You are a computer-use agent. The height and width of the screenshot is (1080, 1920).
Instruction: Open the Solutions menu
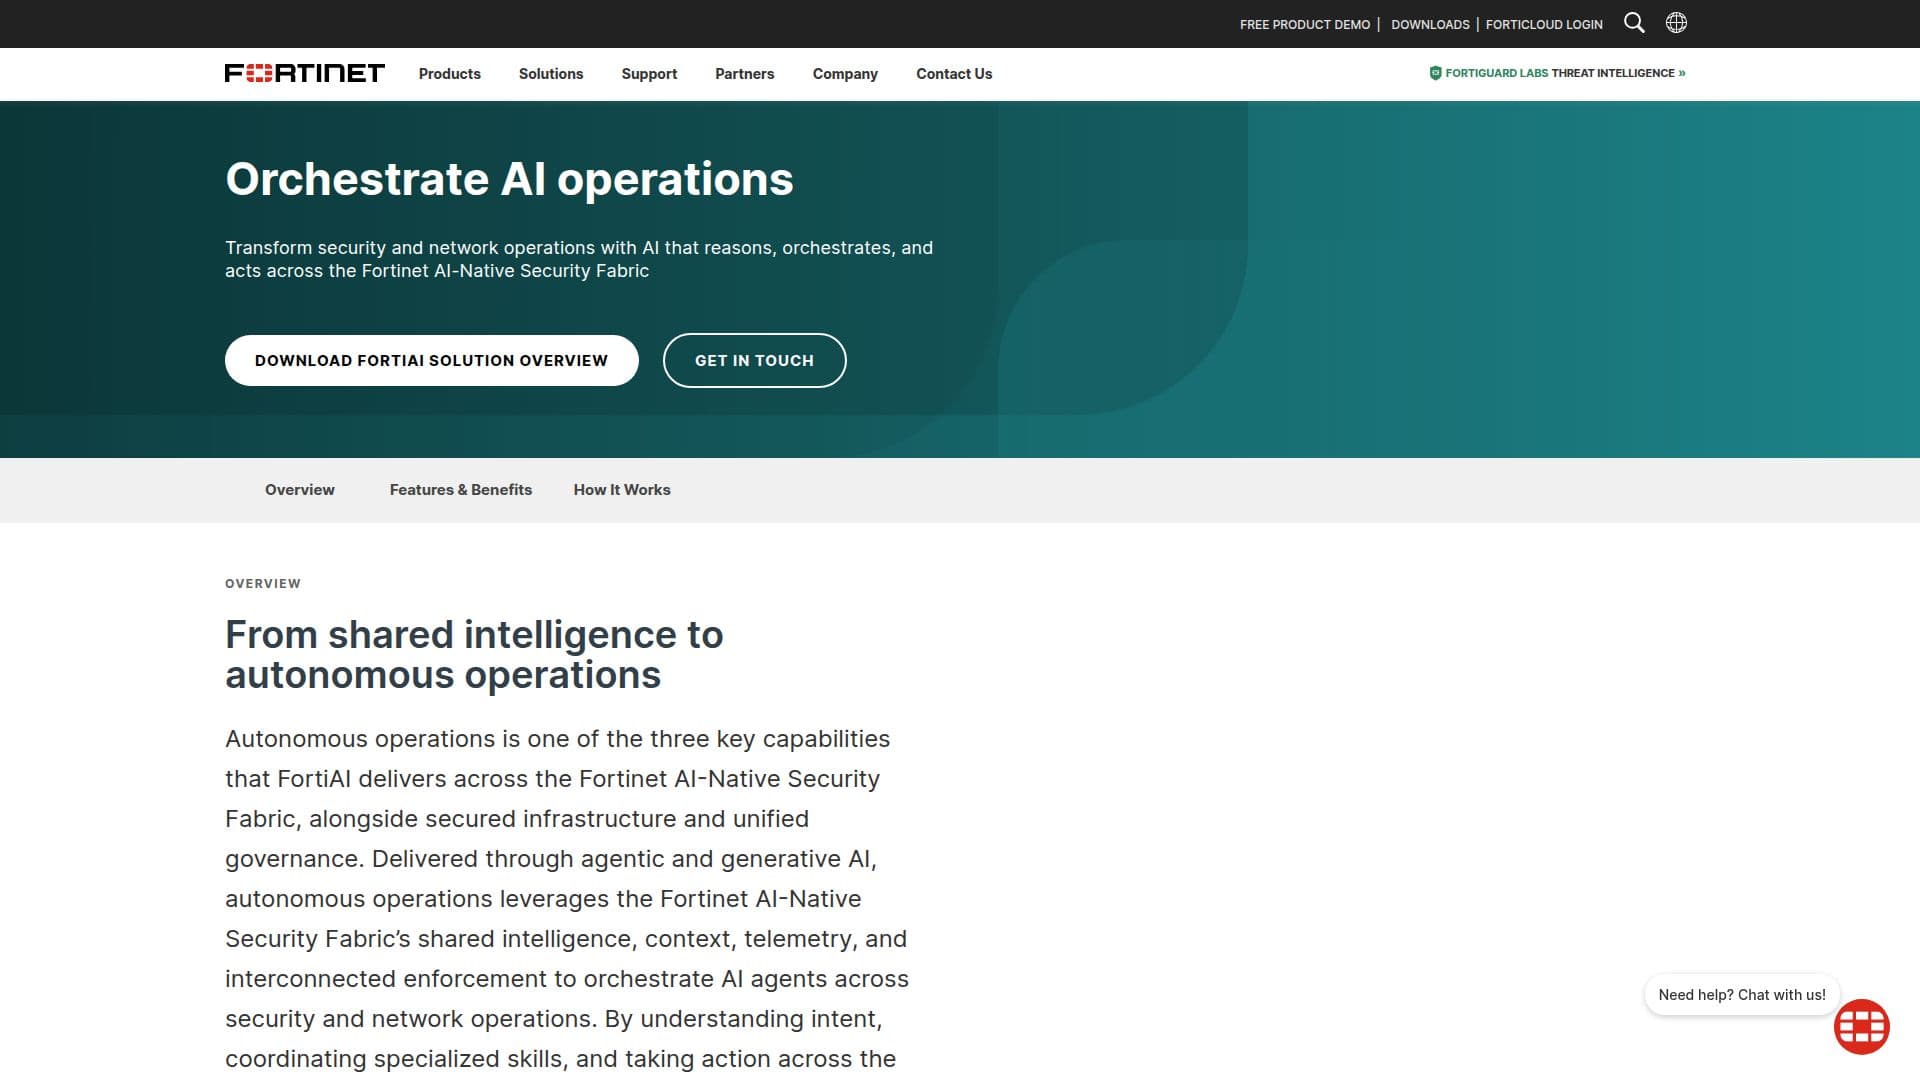[551, 74]
